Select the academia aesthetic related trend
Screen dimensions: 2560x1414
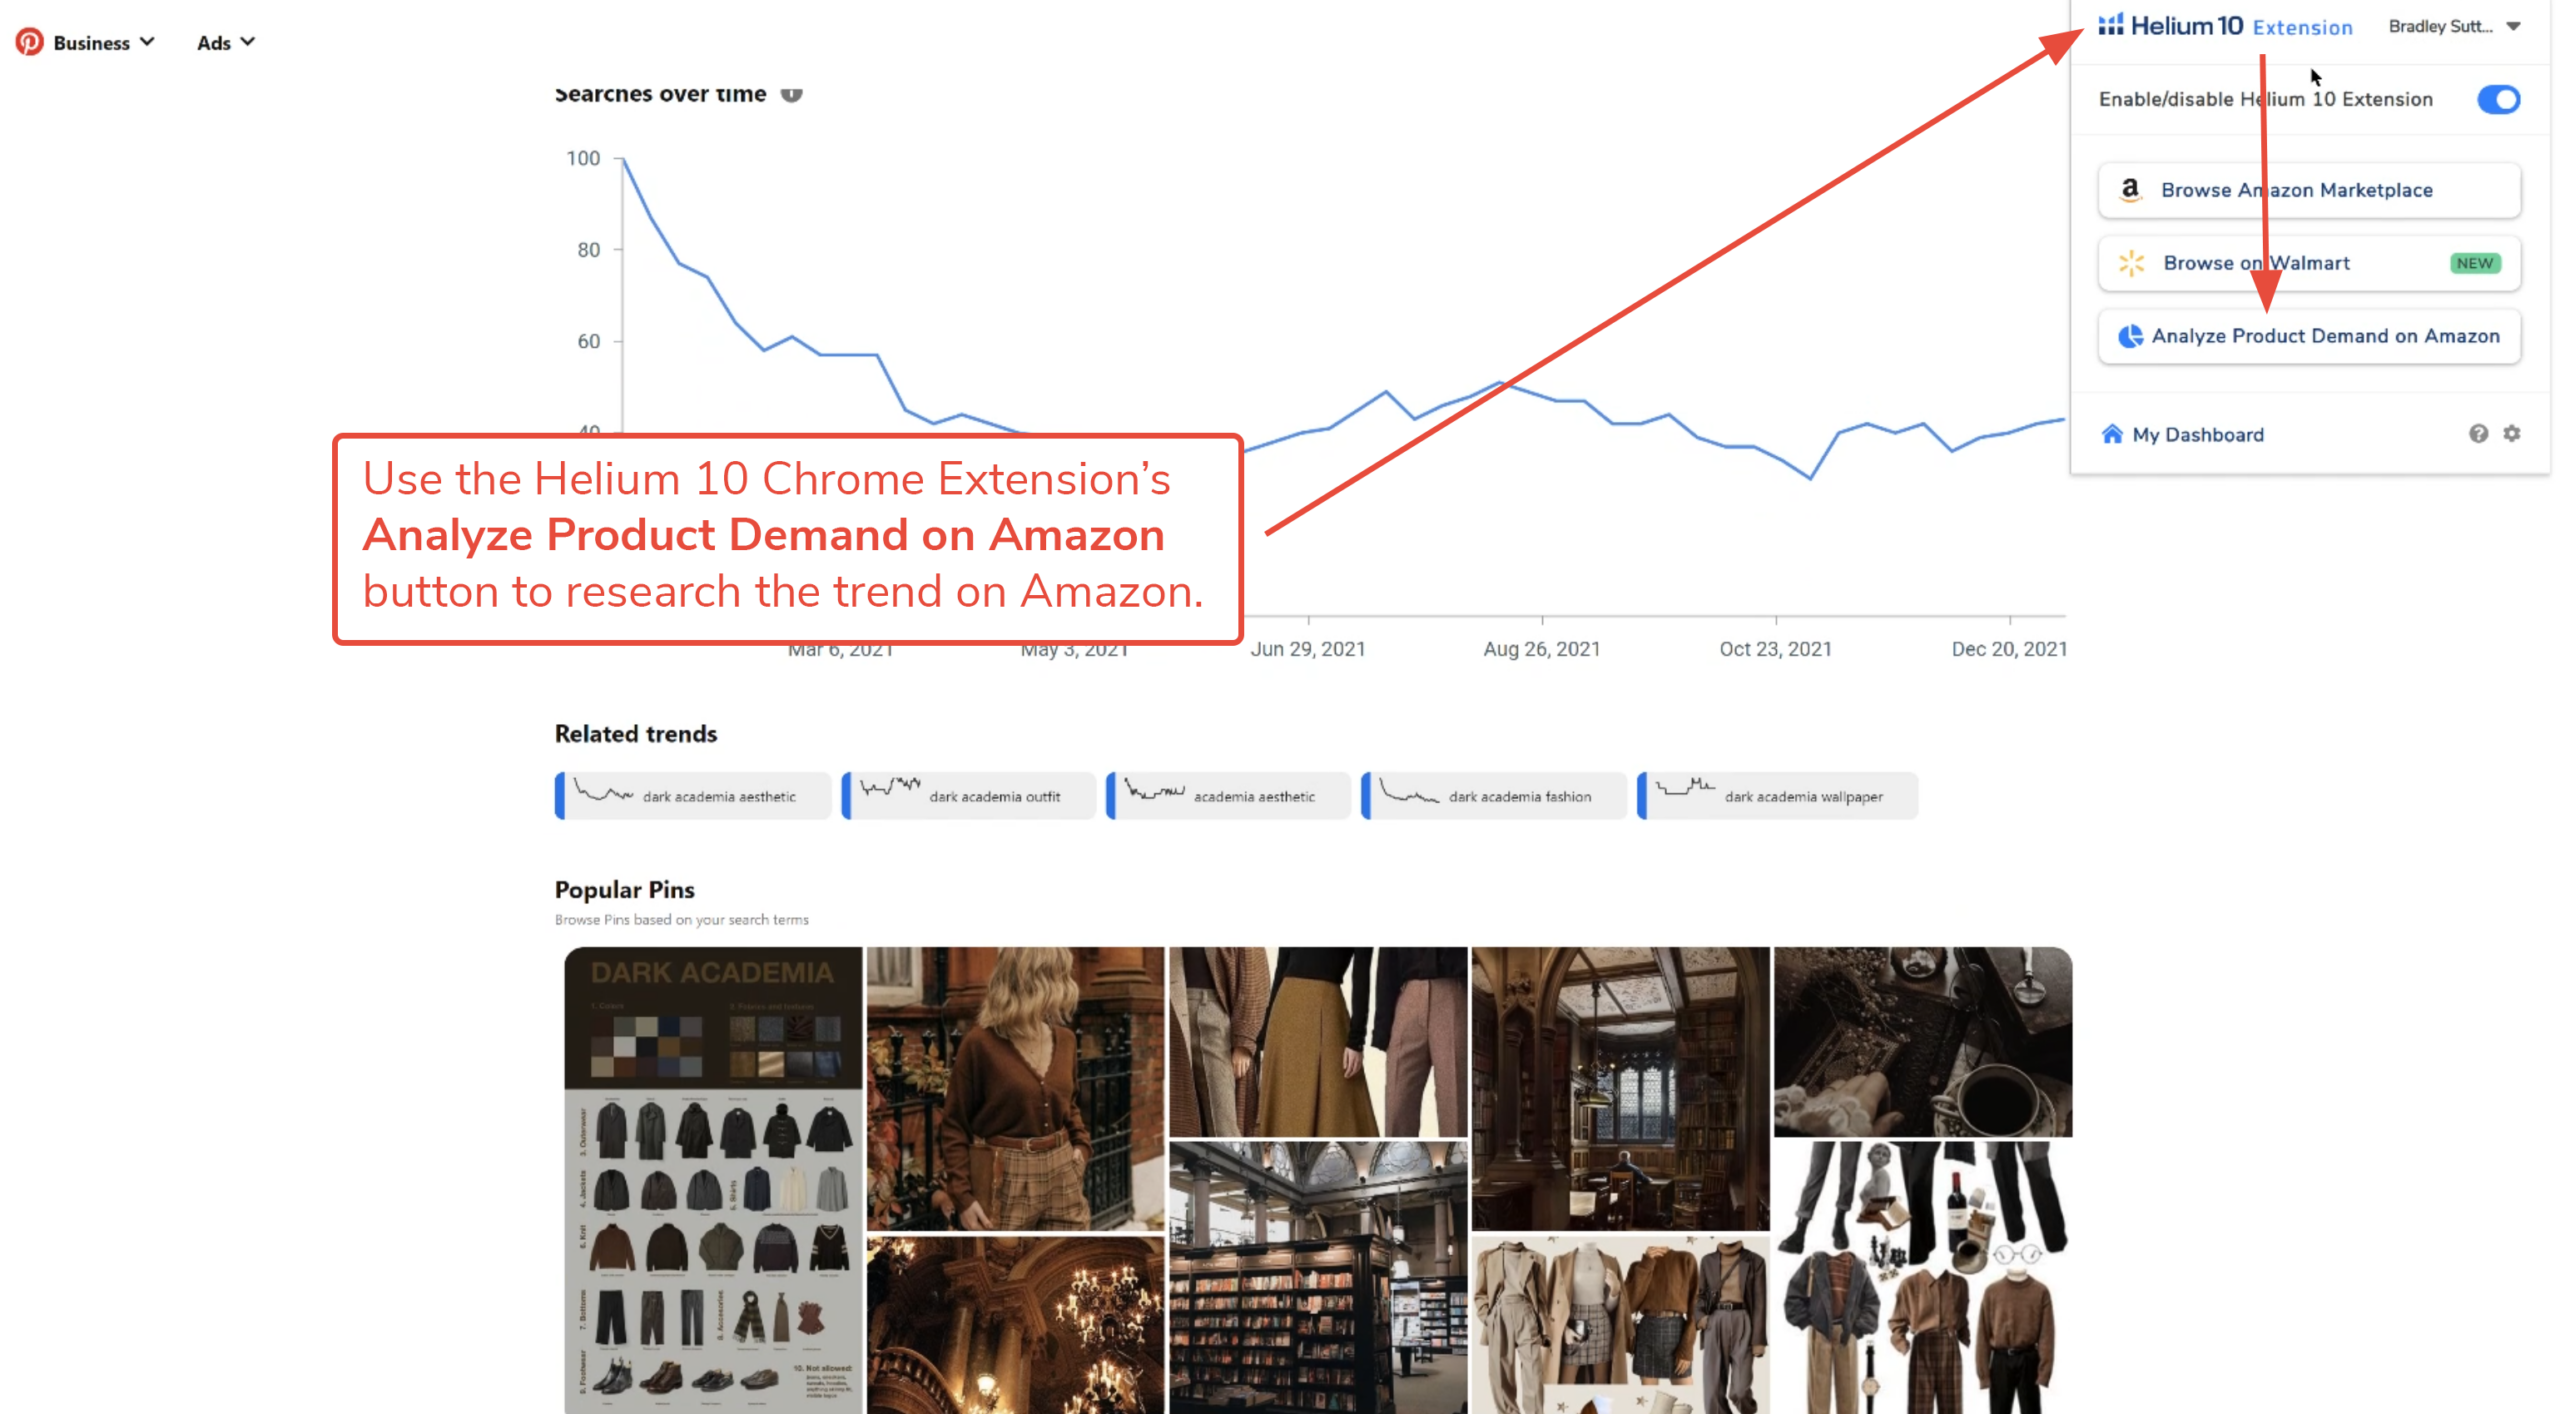(x=1229, y=796)
